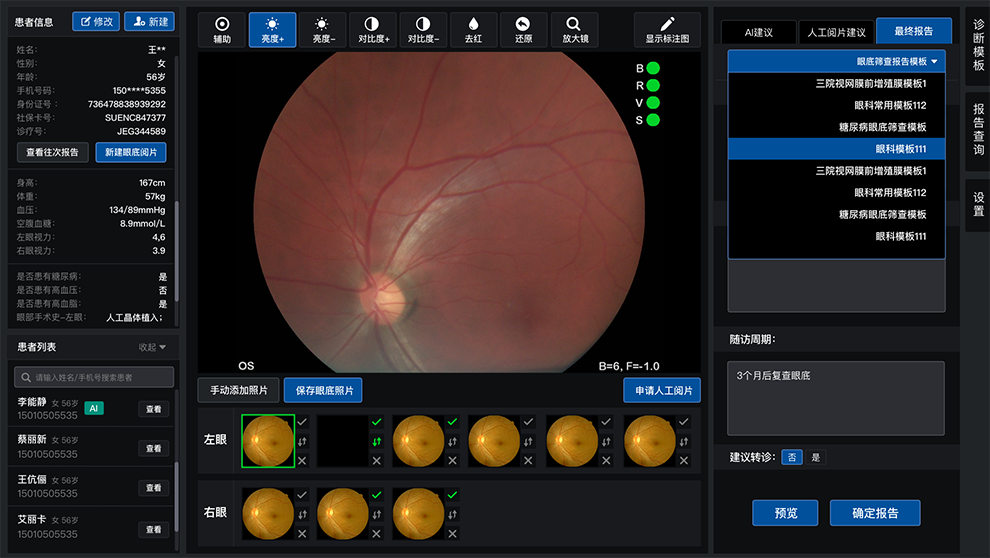Click the 亮度+ brightness increase tool
This screenshot has width=990, height=558.
pos(272,30)
